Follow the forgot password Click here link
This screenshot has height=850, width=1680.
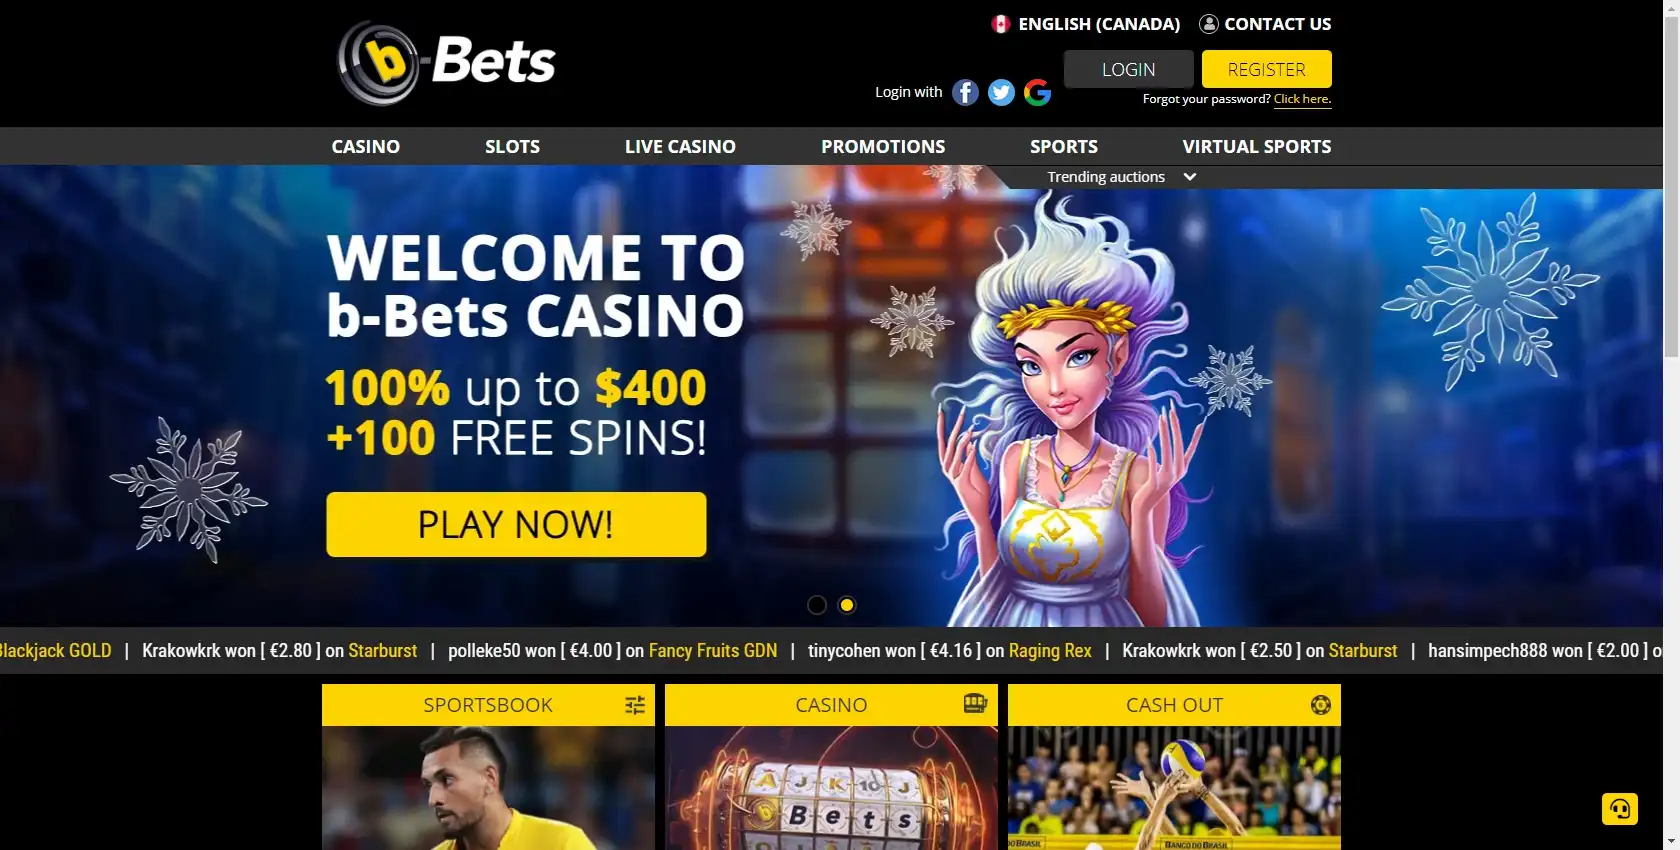tap(1302, 99)
